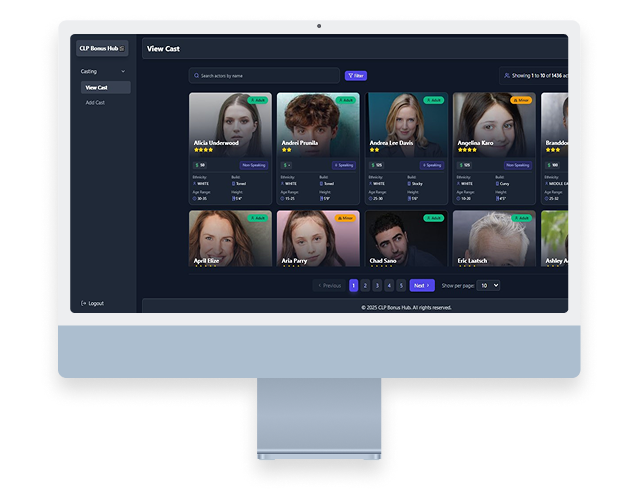Click the Logout icon in sidebar

(84, 303)
